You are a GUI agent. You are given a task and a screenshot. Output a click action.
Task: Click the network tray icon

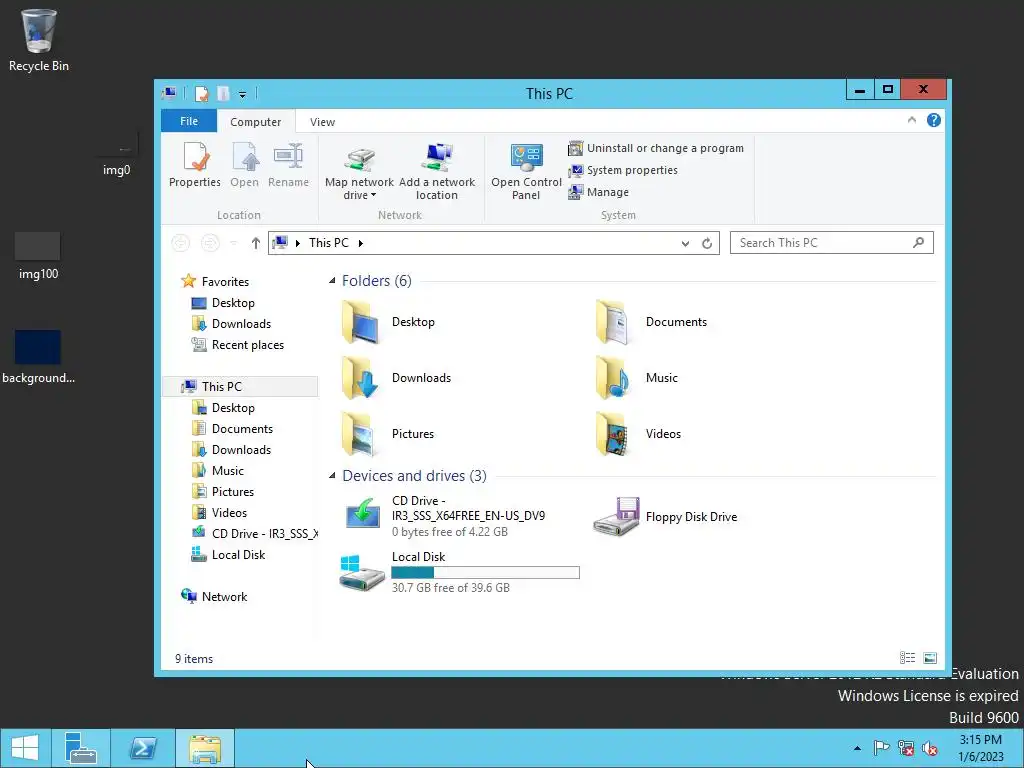[906, 748]
